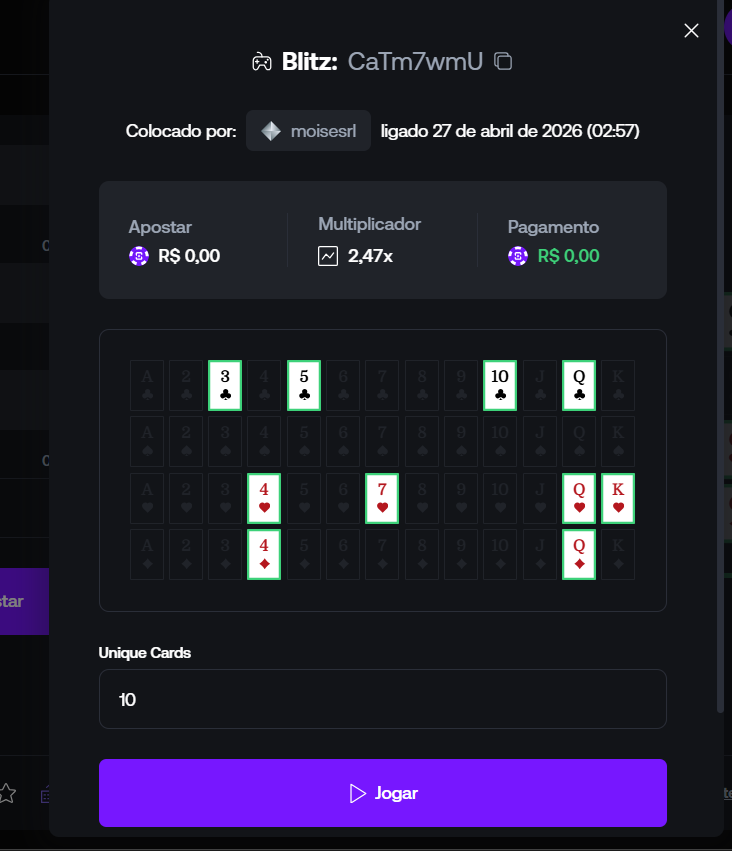Select the King of hearts card

(x=618, y=498)
